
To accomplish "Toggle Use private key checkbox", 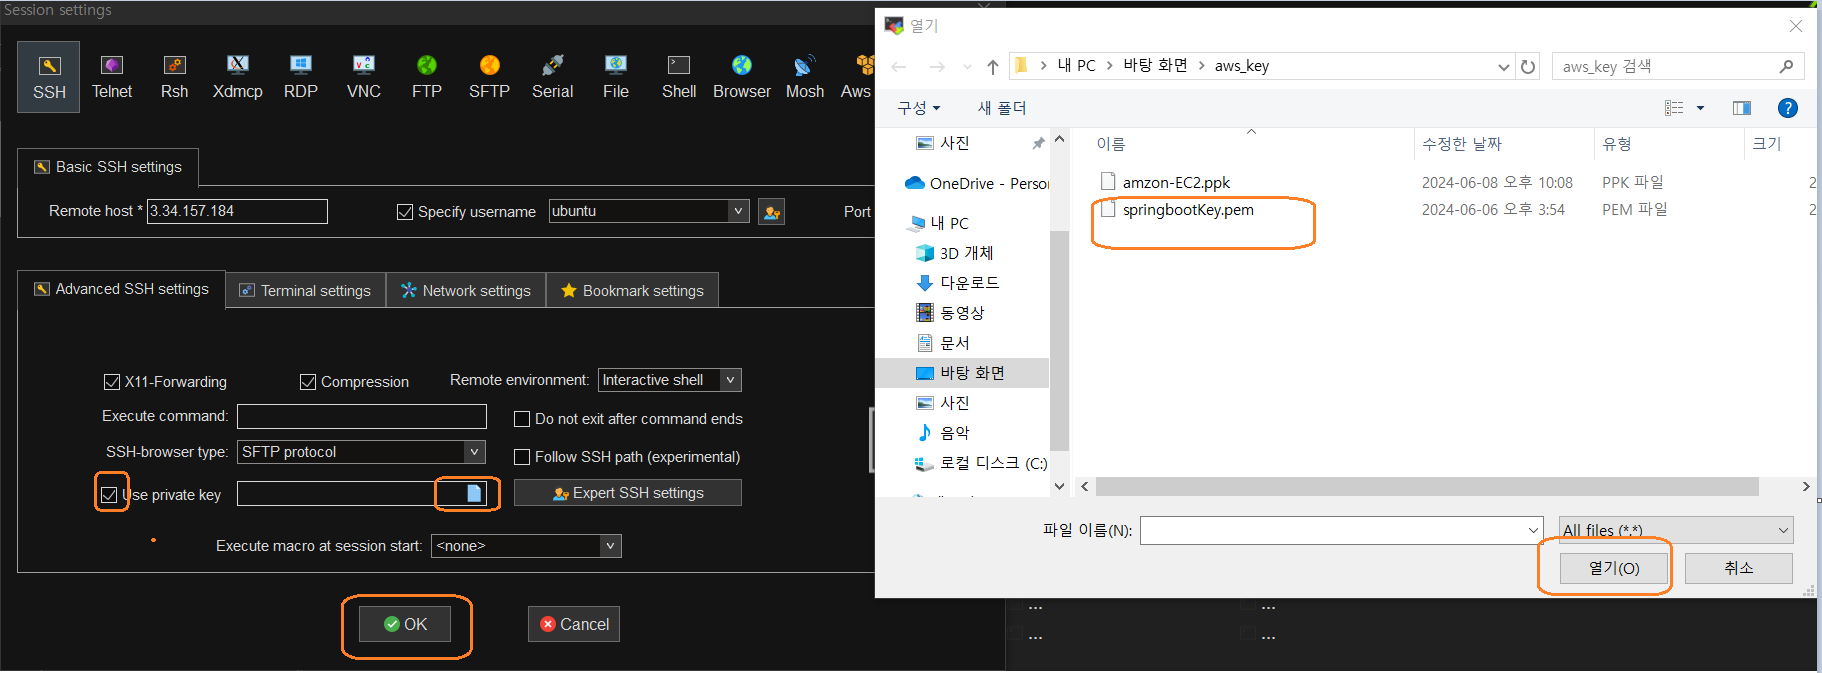I will coord(109,494).
